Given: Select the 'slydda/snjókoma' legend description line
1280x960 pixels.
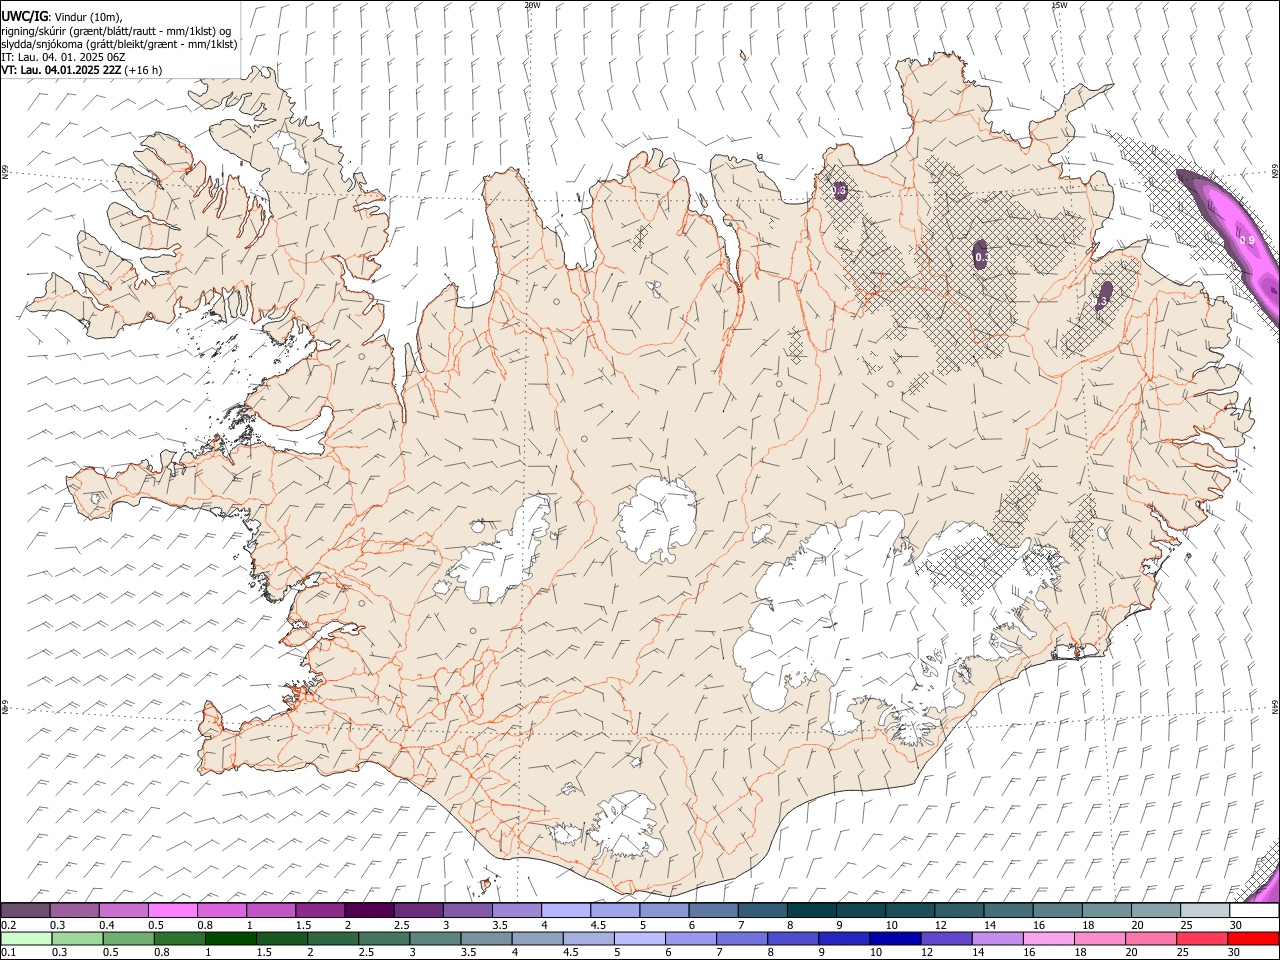Looking at the screenshot, I should coord(119,44).
